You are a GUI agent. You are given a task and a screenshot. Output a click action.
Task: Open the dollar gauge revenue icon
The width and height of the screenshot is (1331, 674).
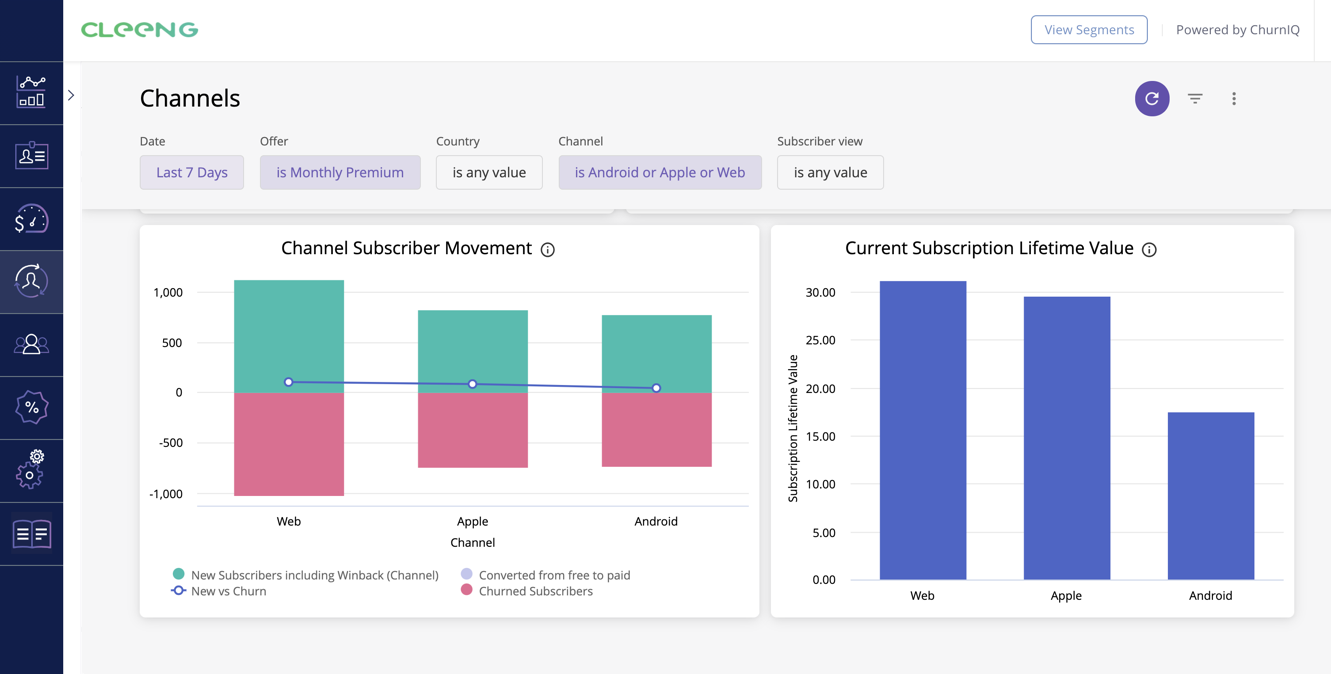31,219
